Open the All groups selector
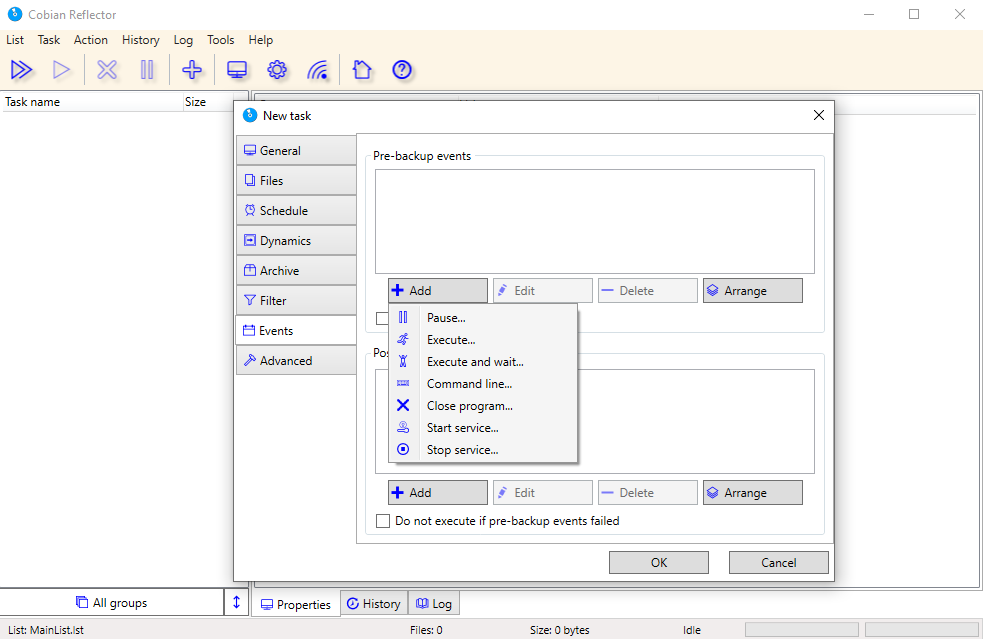The height and width of the screenshot is (639, 983). (x=112, y=603)
